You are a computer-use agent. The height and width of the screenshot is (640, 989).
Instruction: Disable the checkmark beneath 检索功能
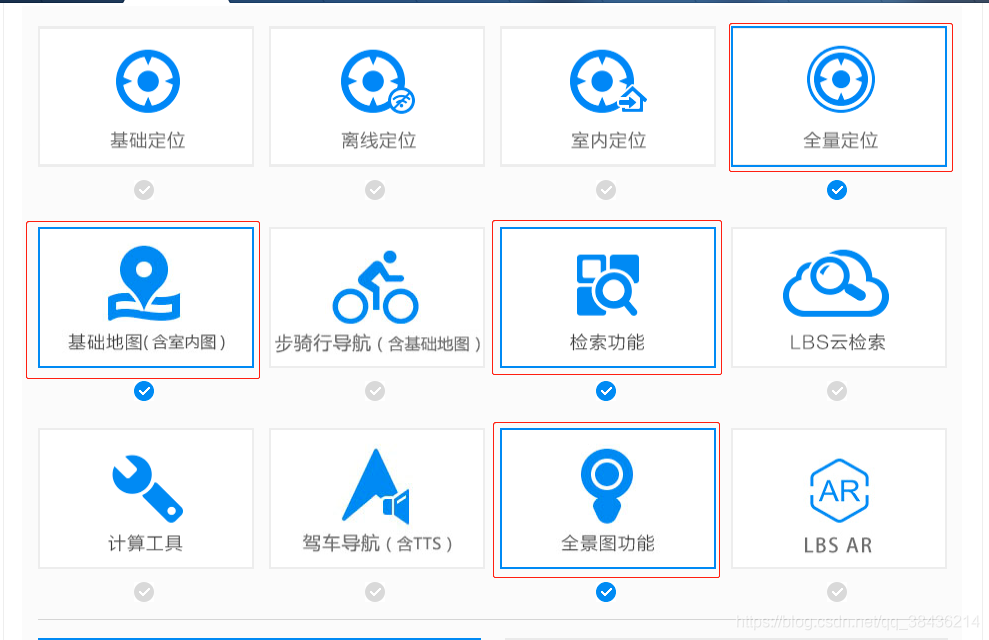pos(606,391)
